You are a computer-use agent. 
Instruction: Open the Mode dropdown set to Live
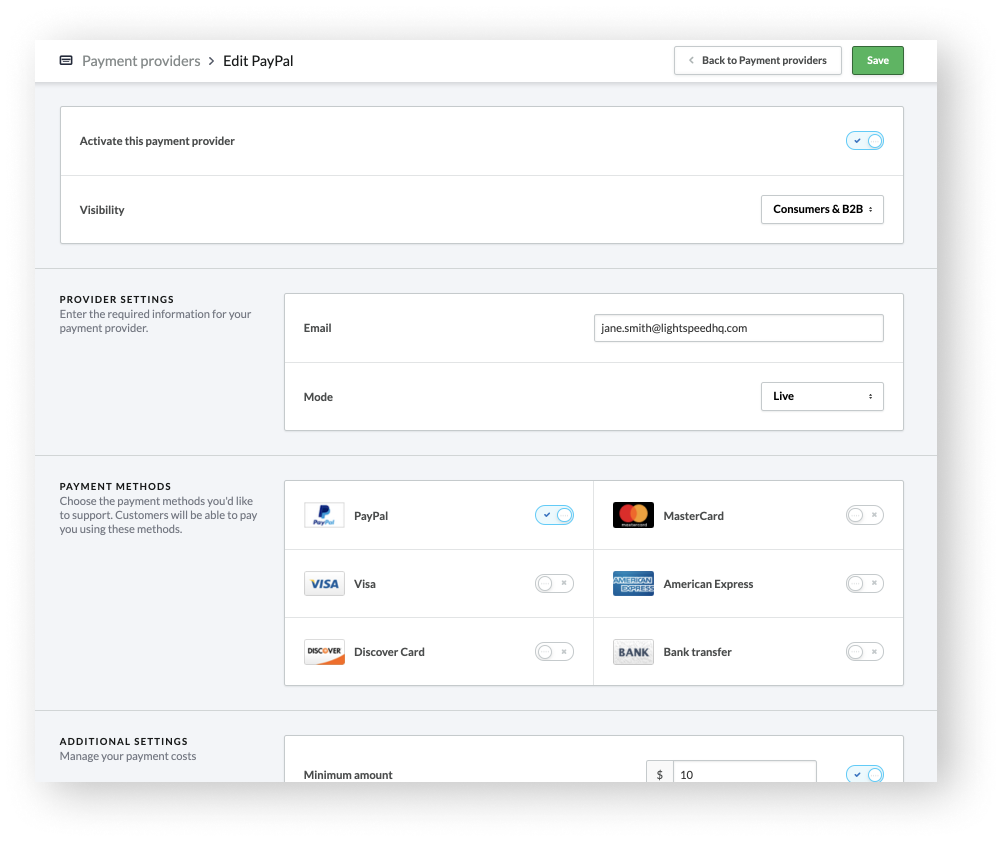point(821,397)
